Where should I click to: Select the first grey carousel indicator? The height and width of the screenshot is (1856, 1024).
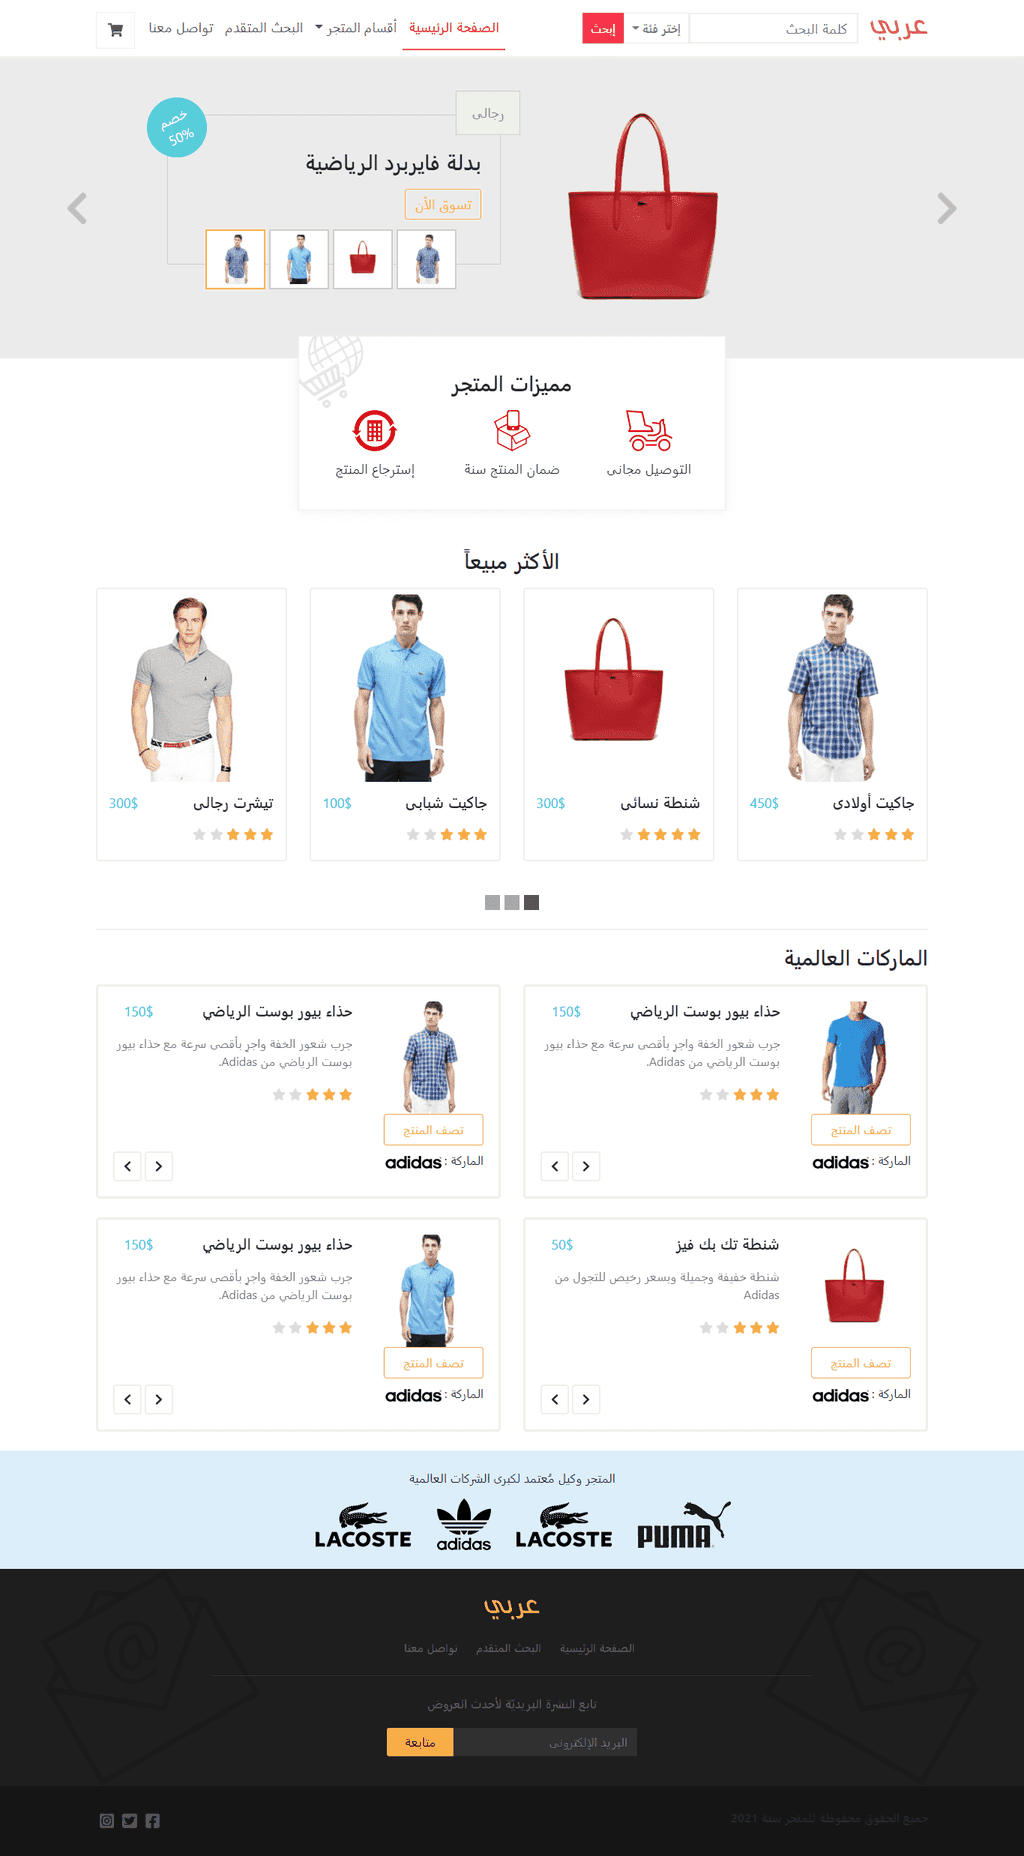[492, 903]
